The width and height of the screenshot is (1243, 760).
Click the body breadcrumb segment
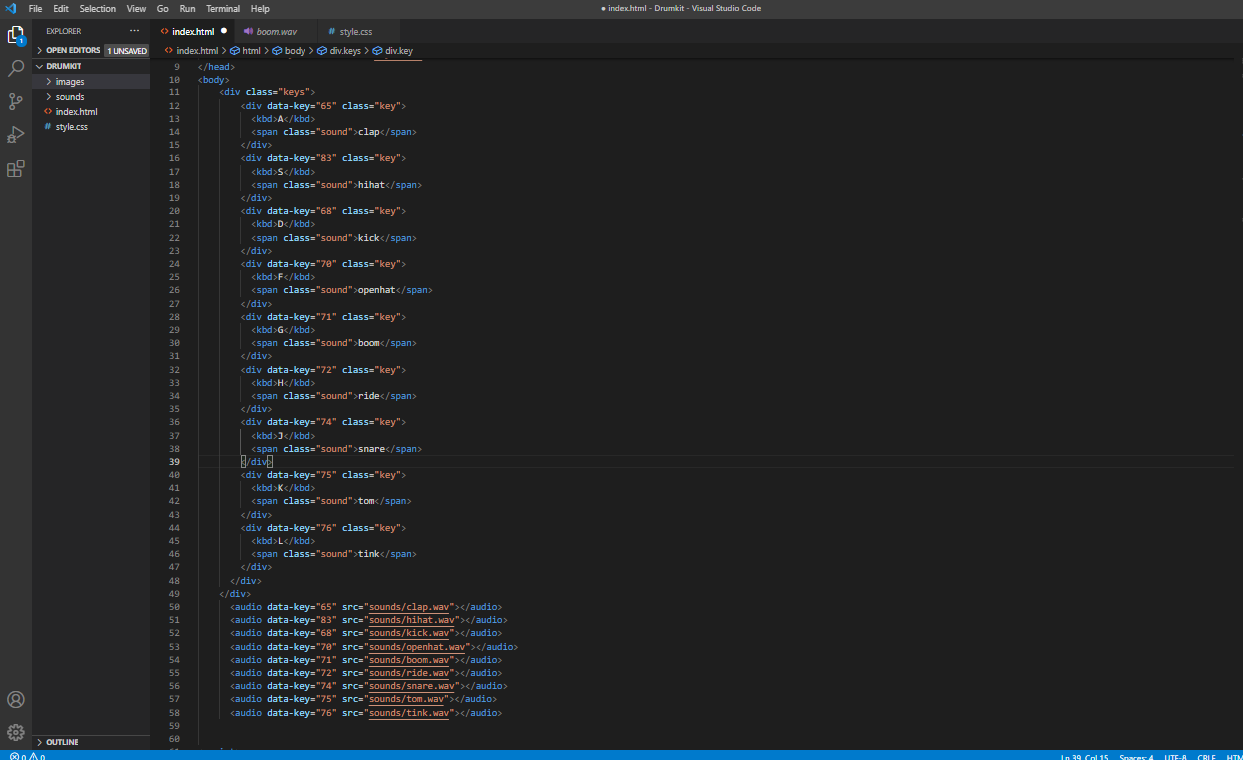295,50
